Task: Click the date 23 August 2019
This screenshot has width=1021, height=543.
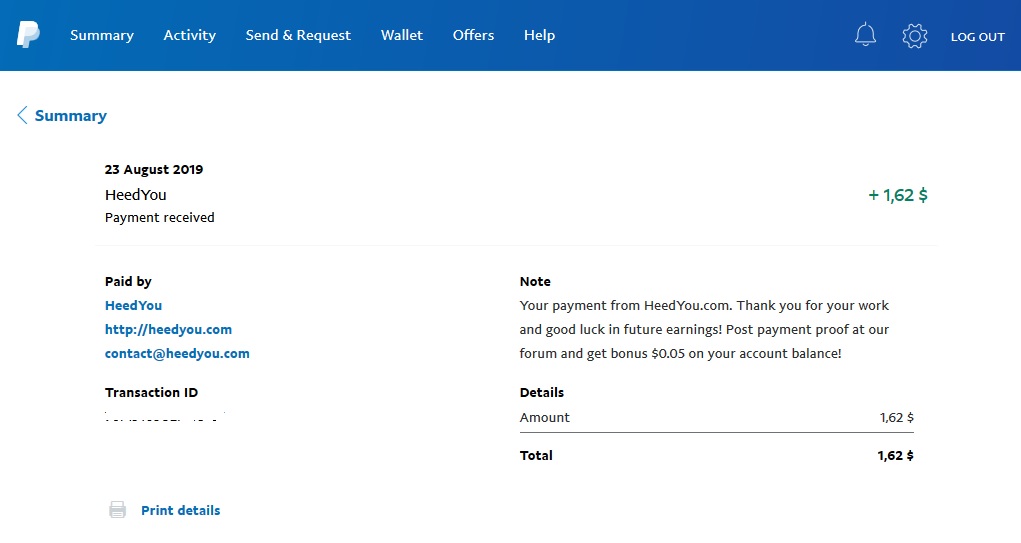Action: [154, 169]
